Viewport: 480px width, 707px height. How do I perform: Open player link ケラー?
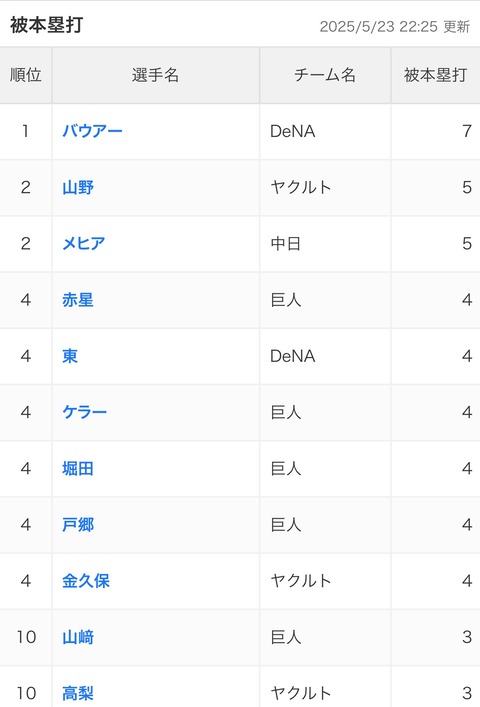tap(84, 412)
